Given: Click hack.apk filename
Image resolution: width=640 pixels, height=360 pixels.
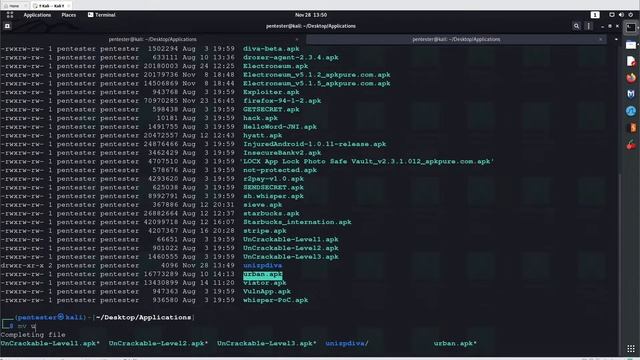Looking at the screenshot, I should tap(260, 118).
